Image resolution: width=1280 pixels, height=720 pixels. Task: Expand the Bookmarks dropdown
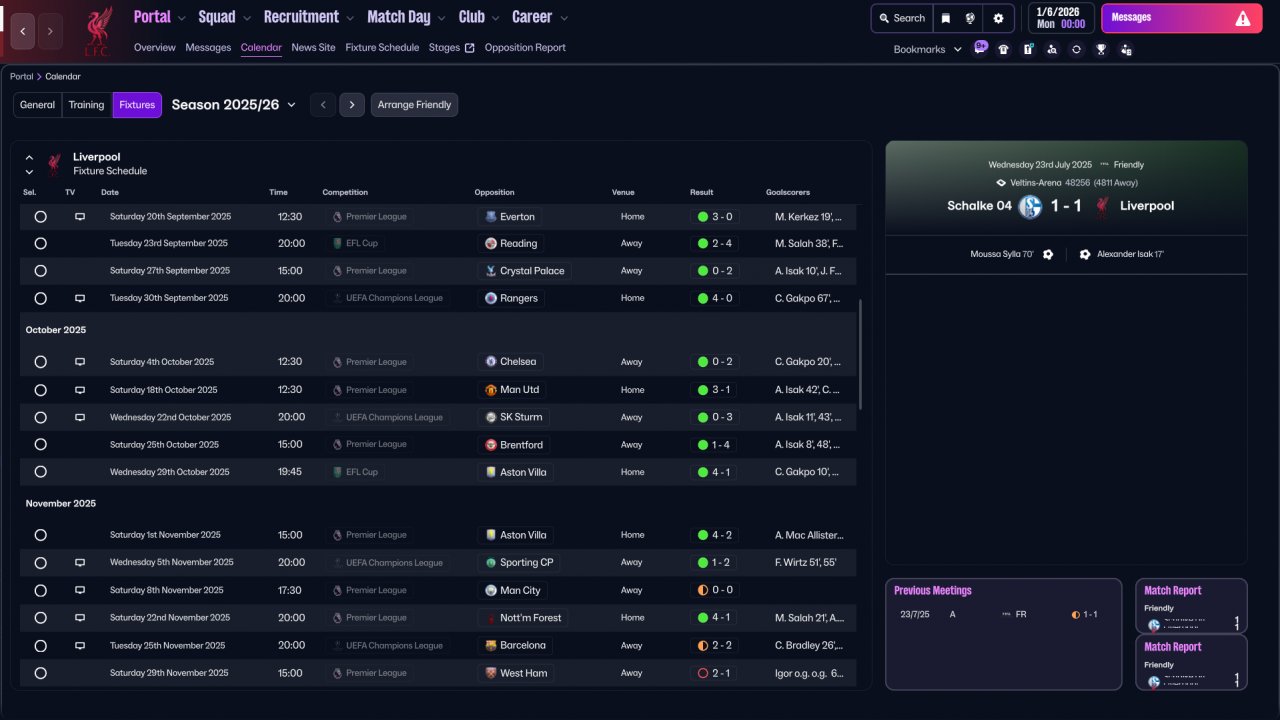pyautogui.click(x=927, y=49)
